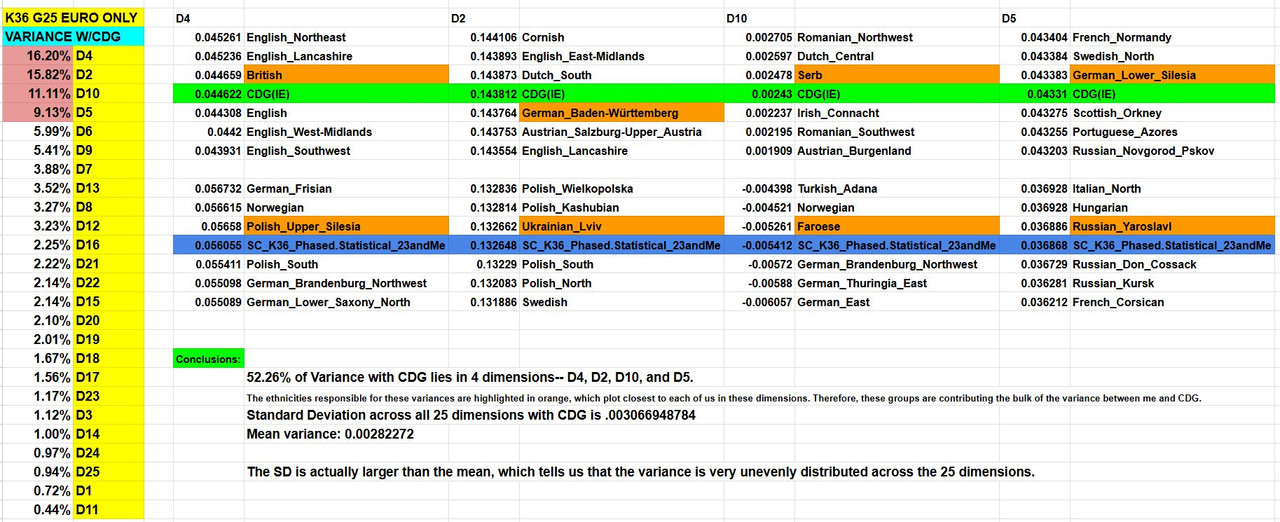Click the Austrian_Burgenland cell
This screenshot has height=522, width=1280.
tap(897, 151)
